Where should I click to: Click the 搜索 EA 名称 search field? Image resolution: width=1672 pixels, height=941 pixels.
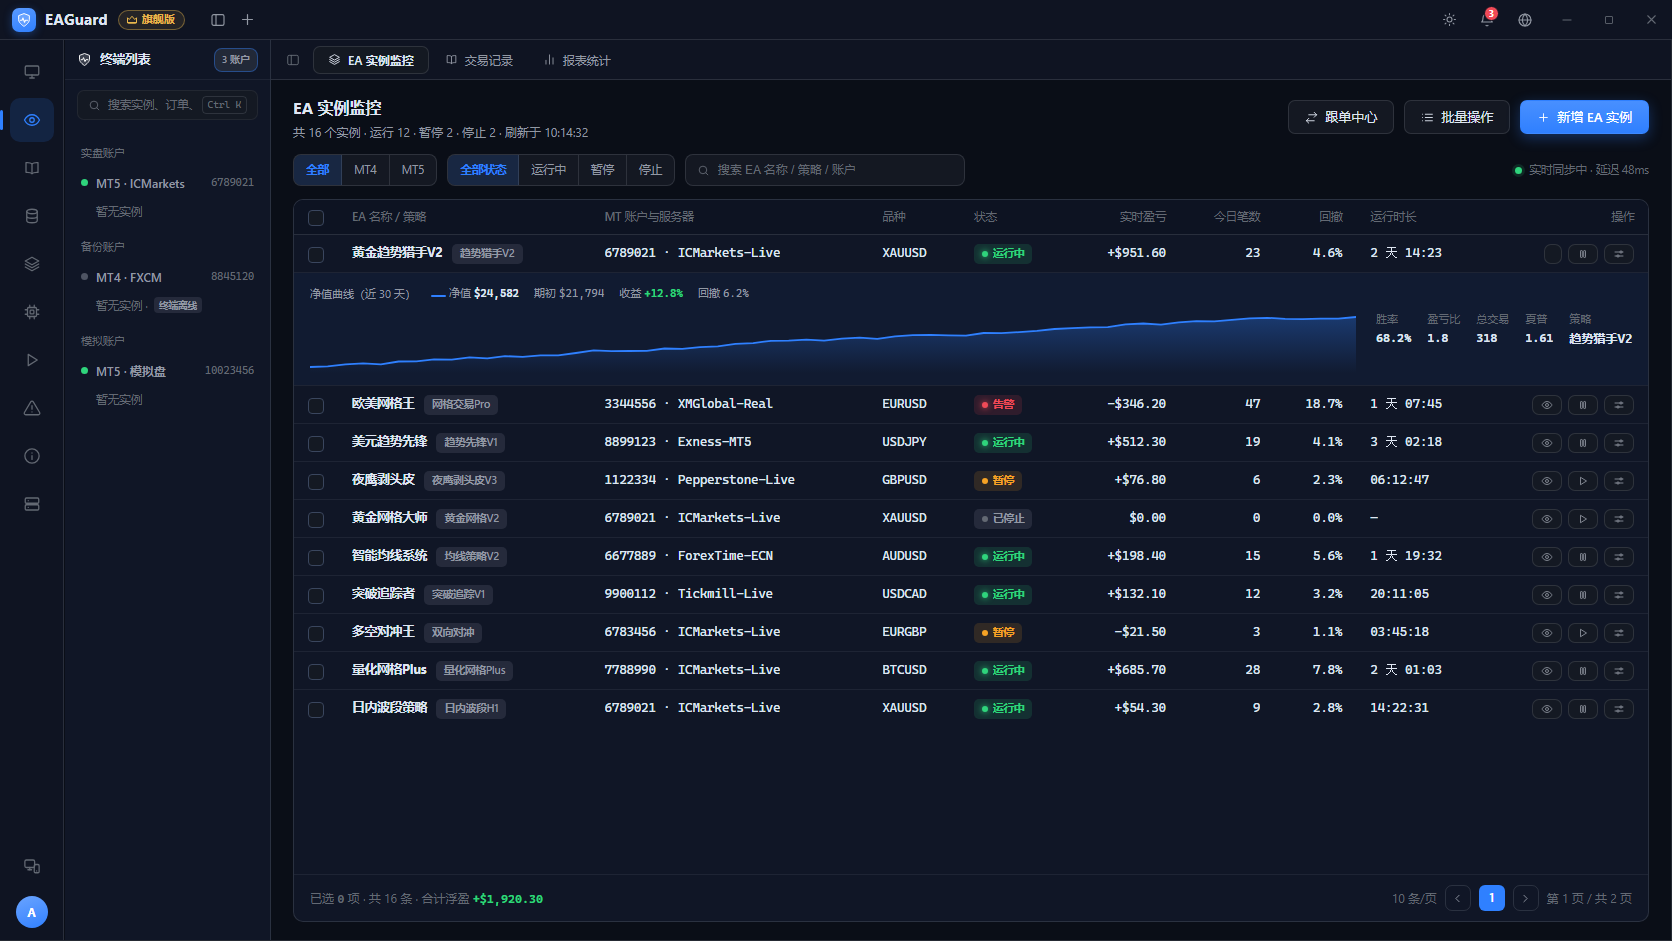click(x=825, y=170)
